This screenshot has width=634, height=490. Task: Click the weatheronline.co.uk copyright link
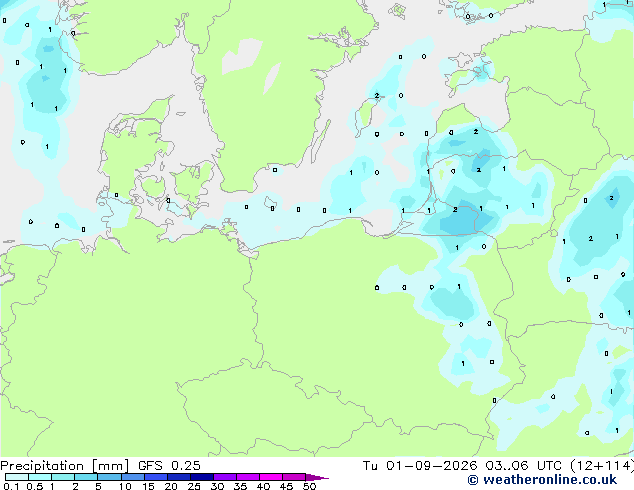coord(542,480)
